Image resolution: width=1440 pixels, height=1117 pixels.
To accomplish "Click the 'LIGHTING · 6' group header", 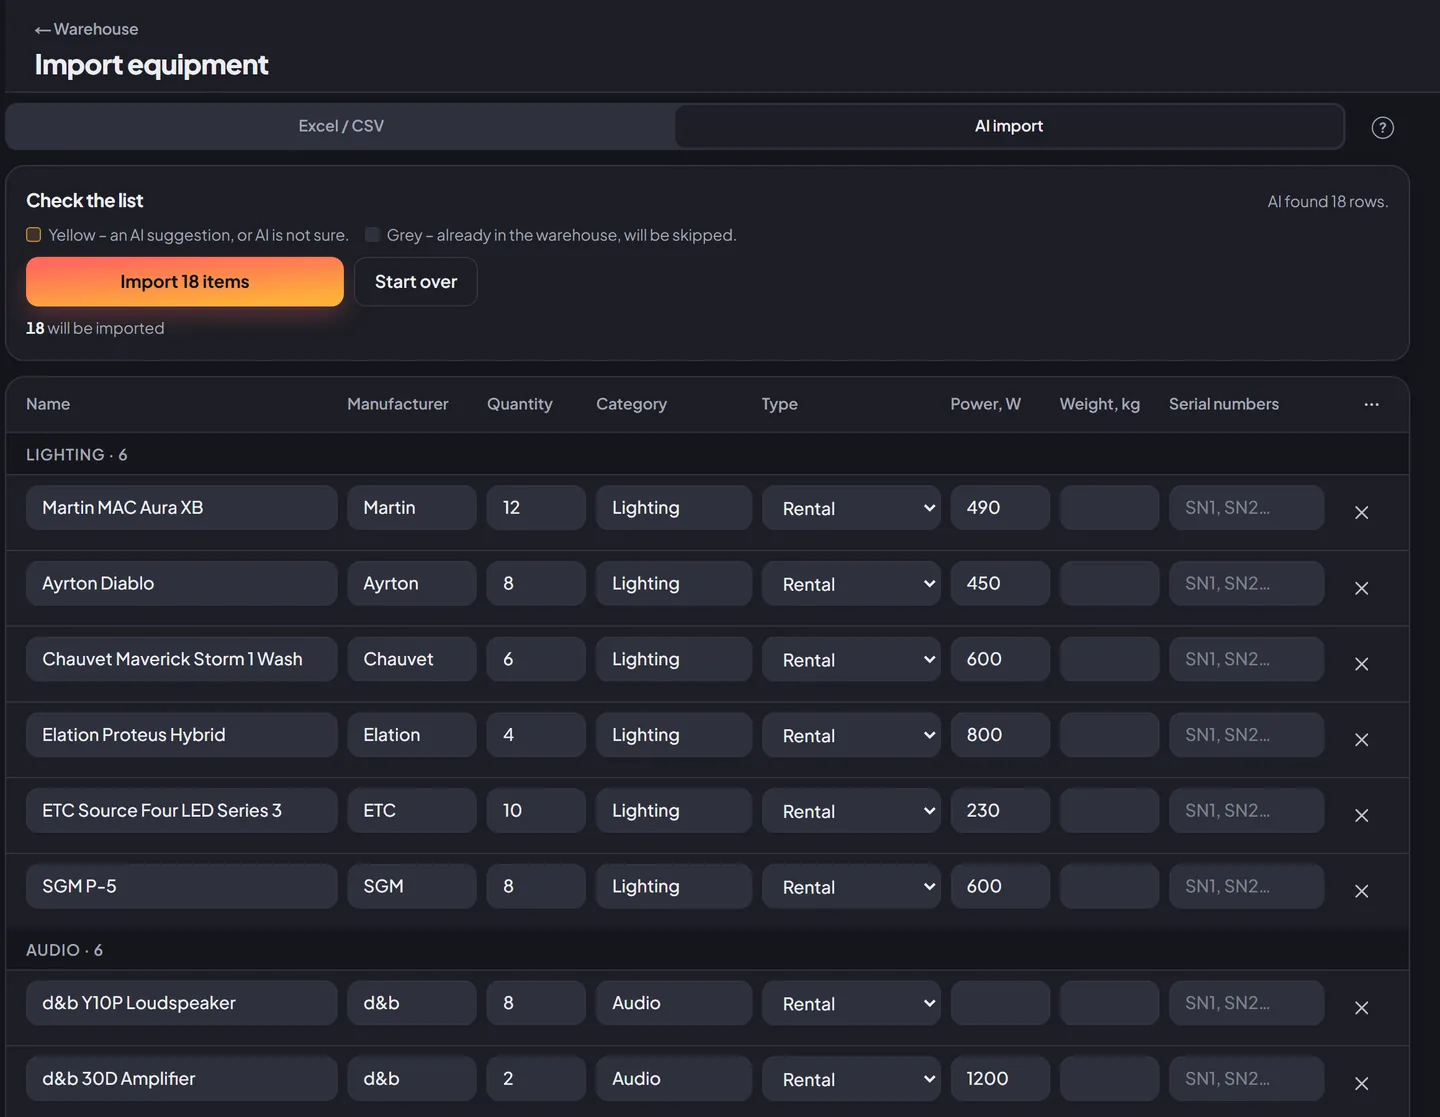I will [77, 455].
